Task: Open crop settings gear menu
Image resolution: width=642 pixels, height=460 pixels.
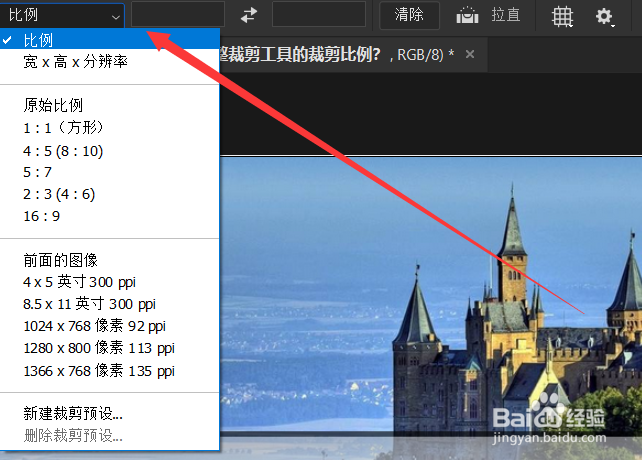Action: [x=605, y=17]
